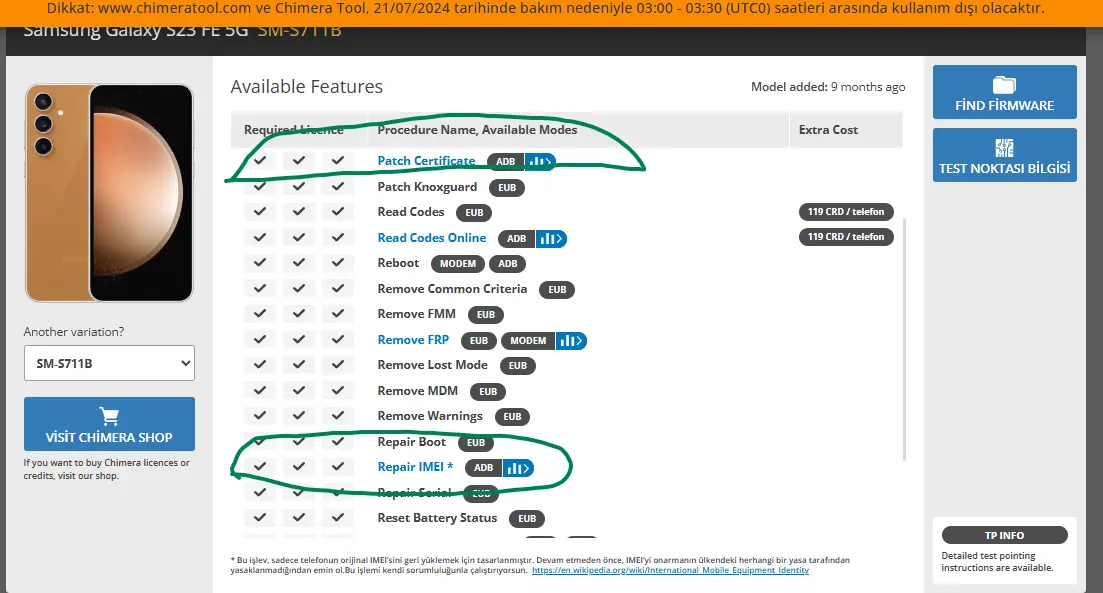The width and height of the screenshot is (1103, 593).
Task: Click 119 CRD / telefon badge for Read Codes Online
Action: (x=846, y=237)
